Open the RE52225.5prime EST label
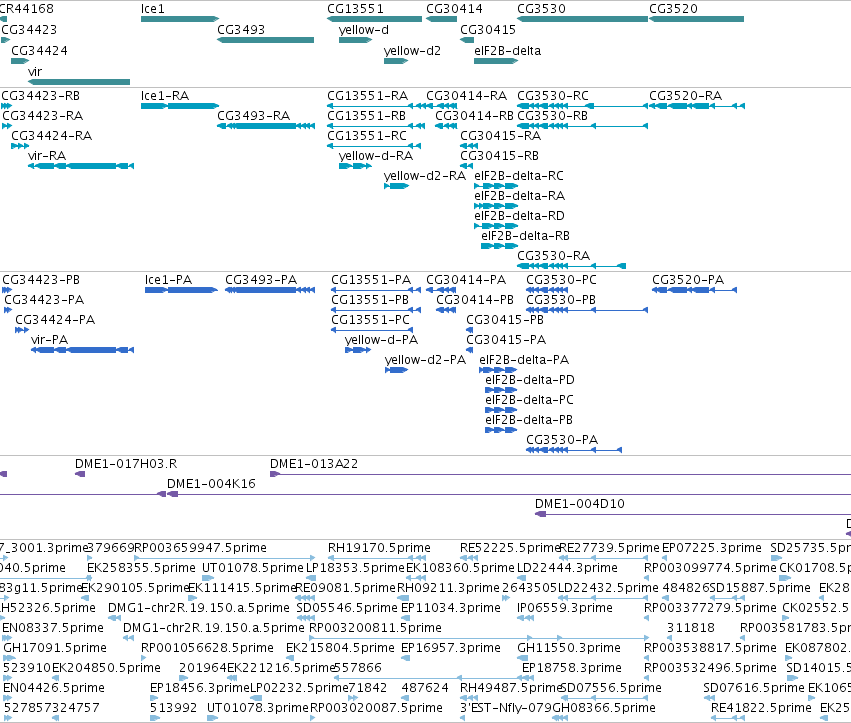The image size is (851, 723). (x=509, y=548)
